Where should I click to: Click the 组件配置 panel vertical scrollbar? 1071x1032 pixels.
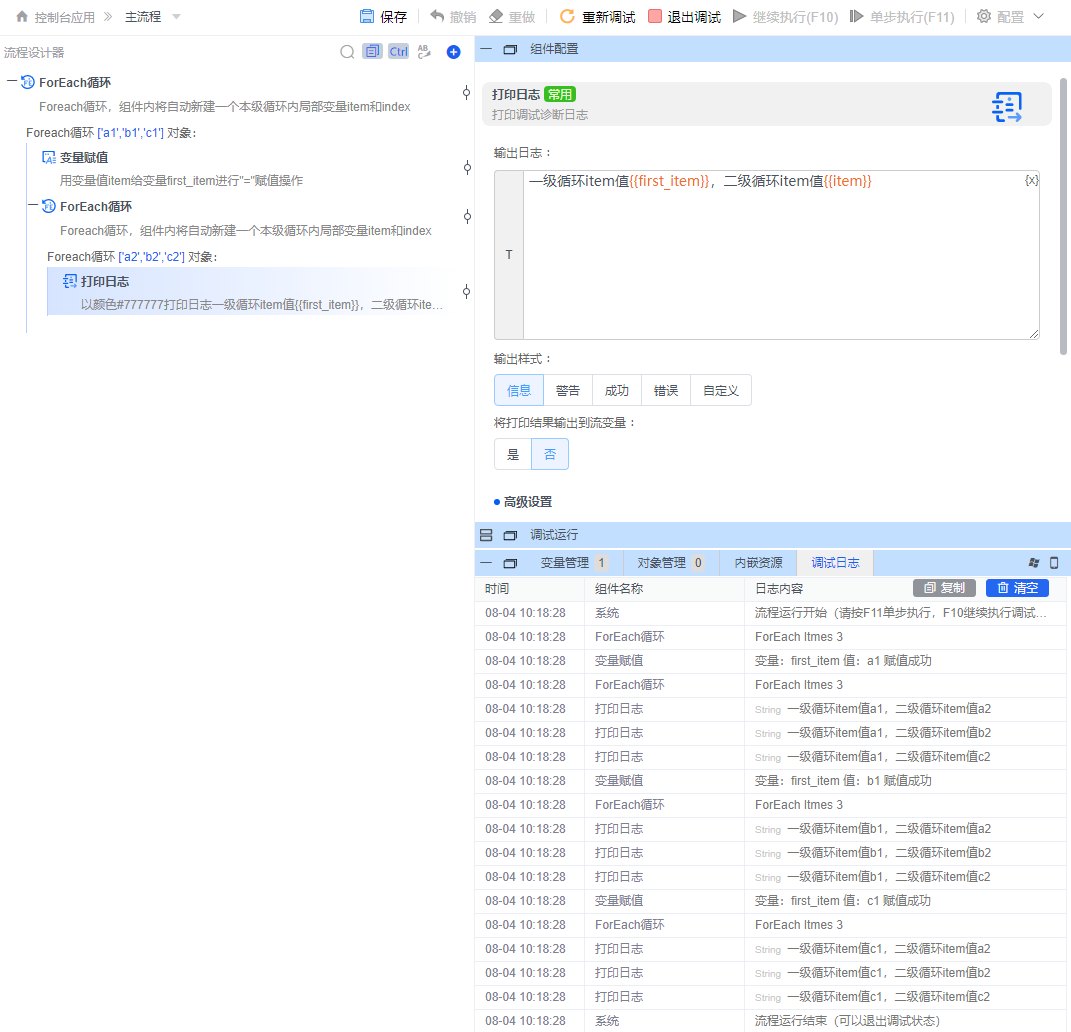click(1063, 216)
